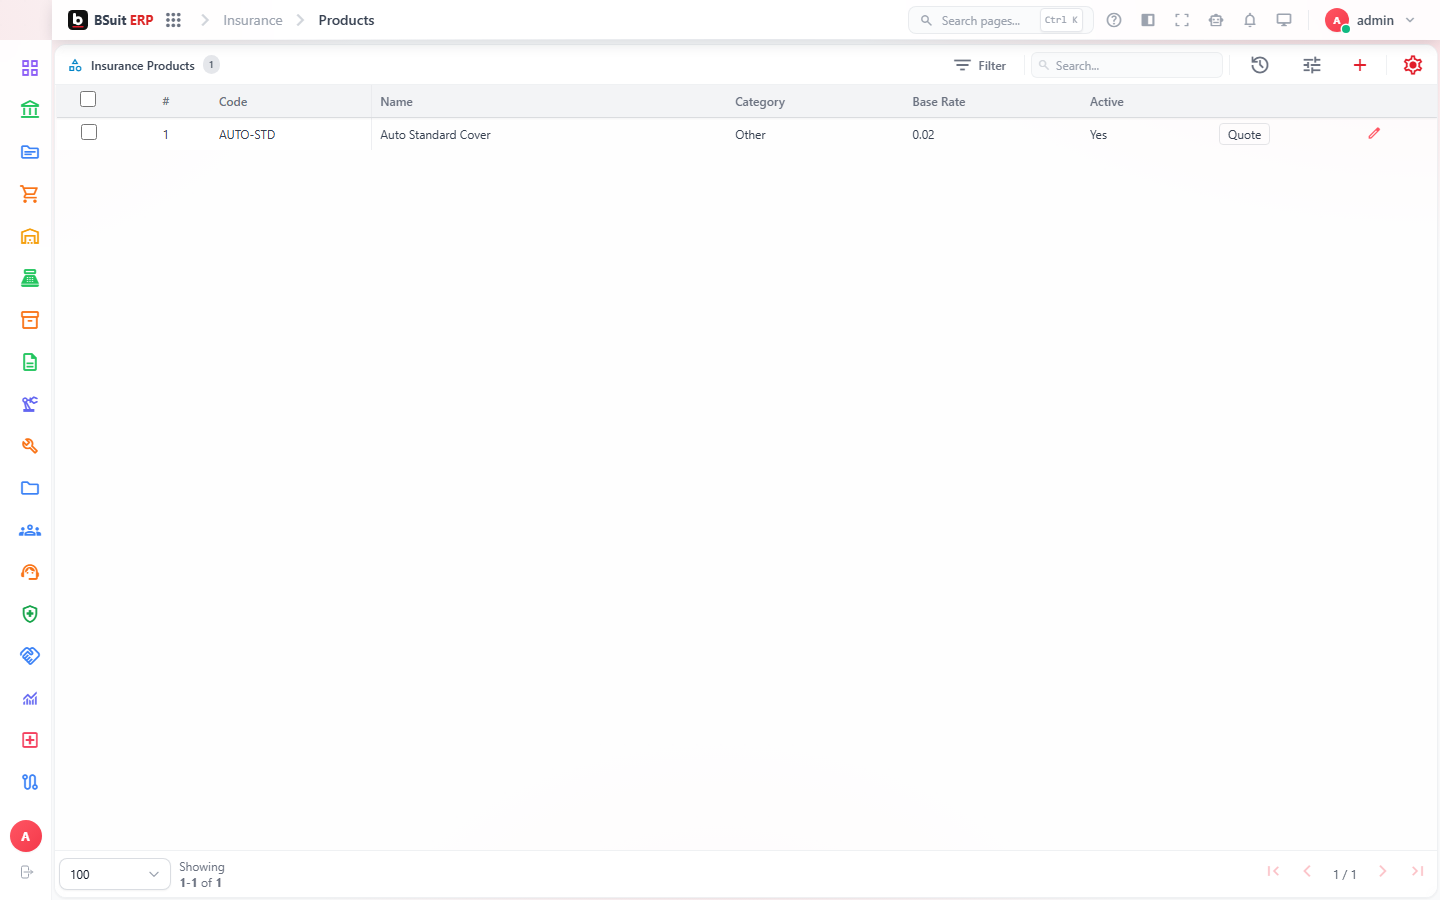Open the notifications bell

(x=1250, y=20)
